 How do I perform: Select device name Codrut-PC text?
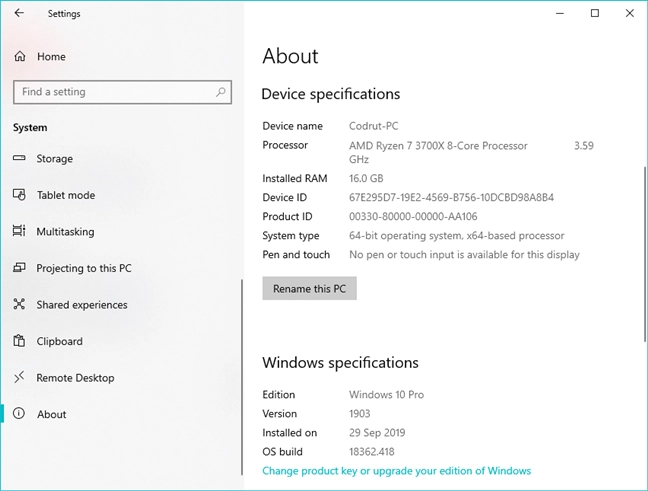click(374, 126)
